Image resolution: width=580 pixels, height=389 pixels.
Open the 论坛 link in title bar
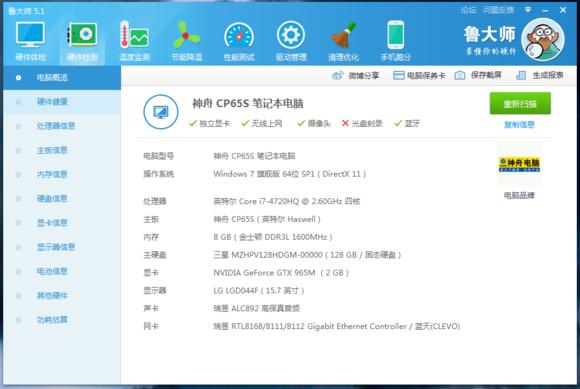coord(468,10)
